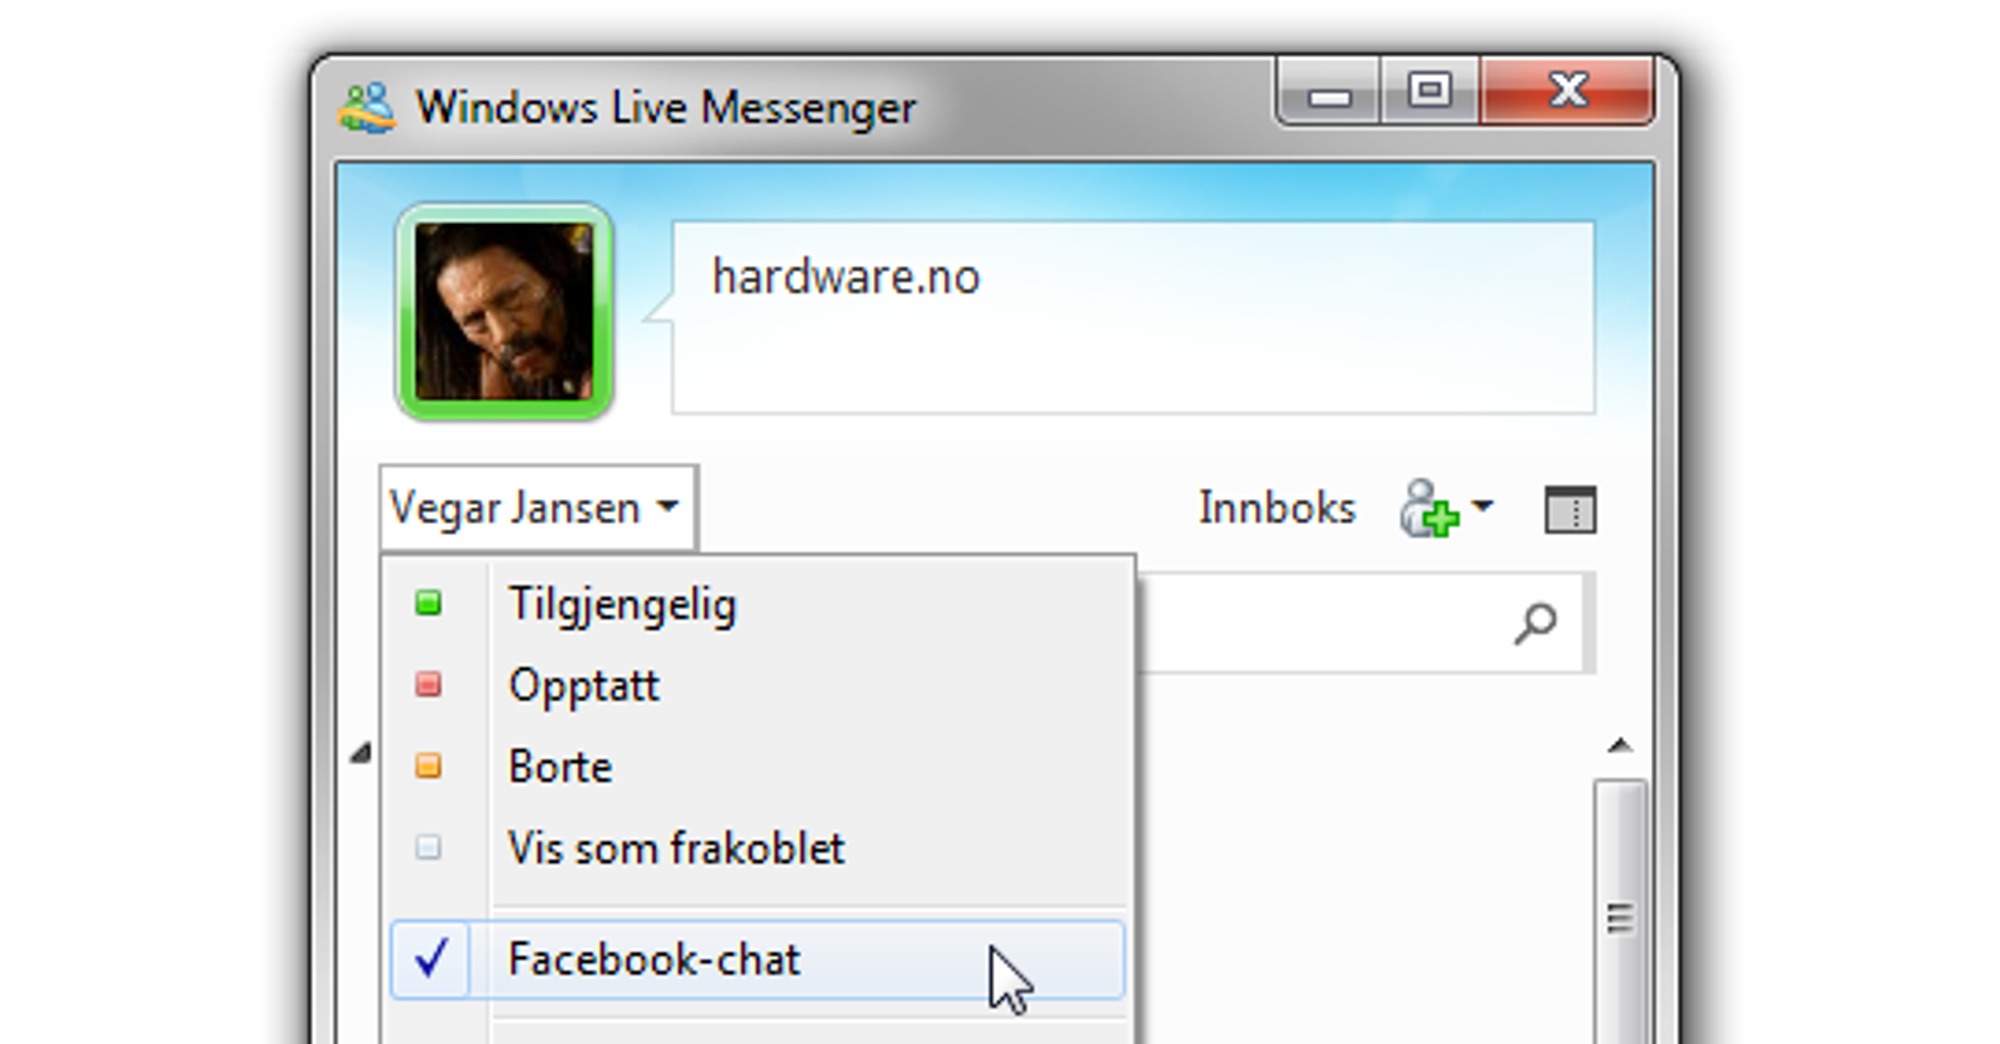This screenshot has width=2000, height=1044.
Task: Toggle the Facebook-chat checkmark option
Action: [757, 960]
